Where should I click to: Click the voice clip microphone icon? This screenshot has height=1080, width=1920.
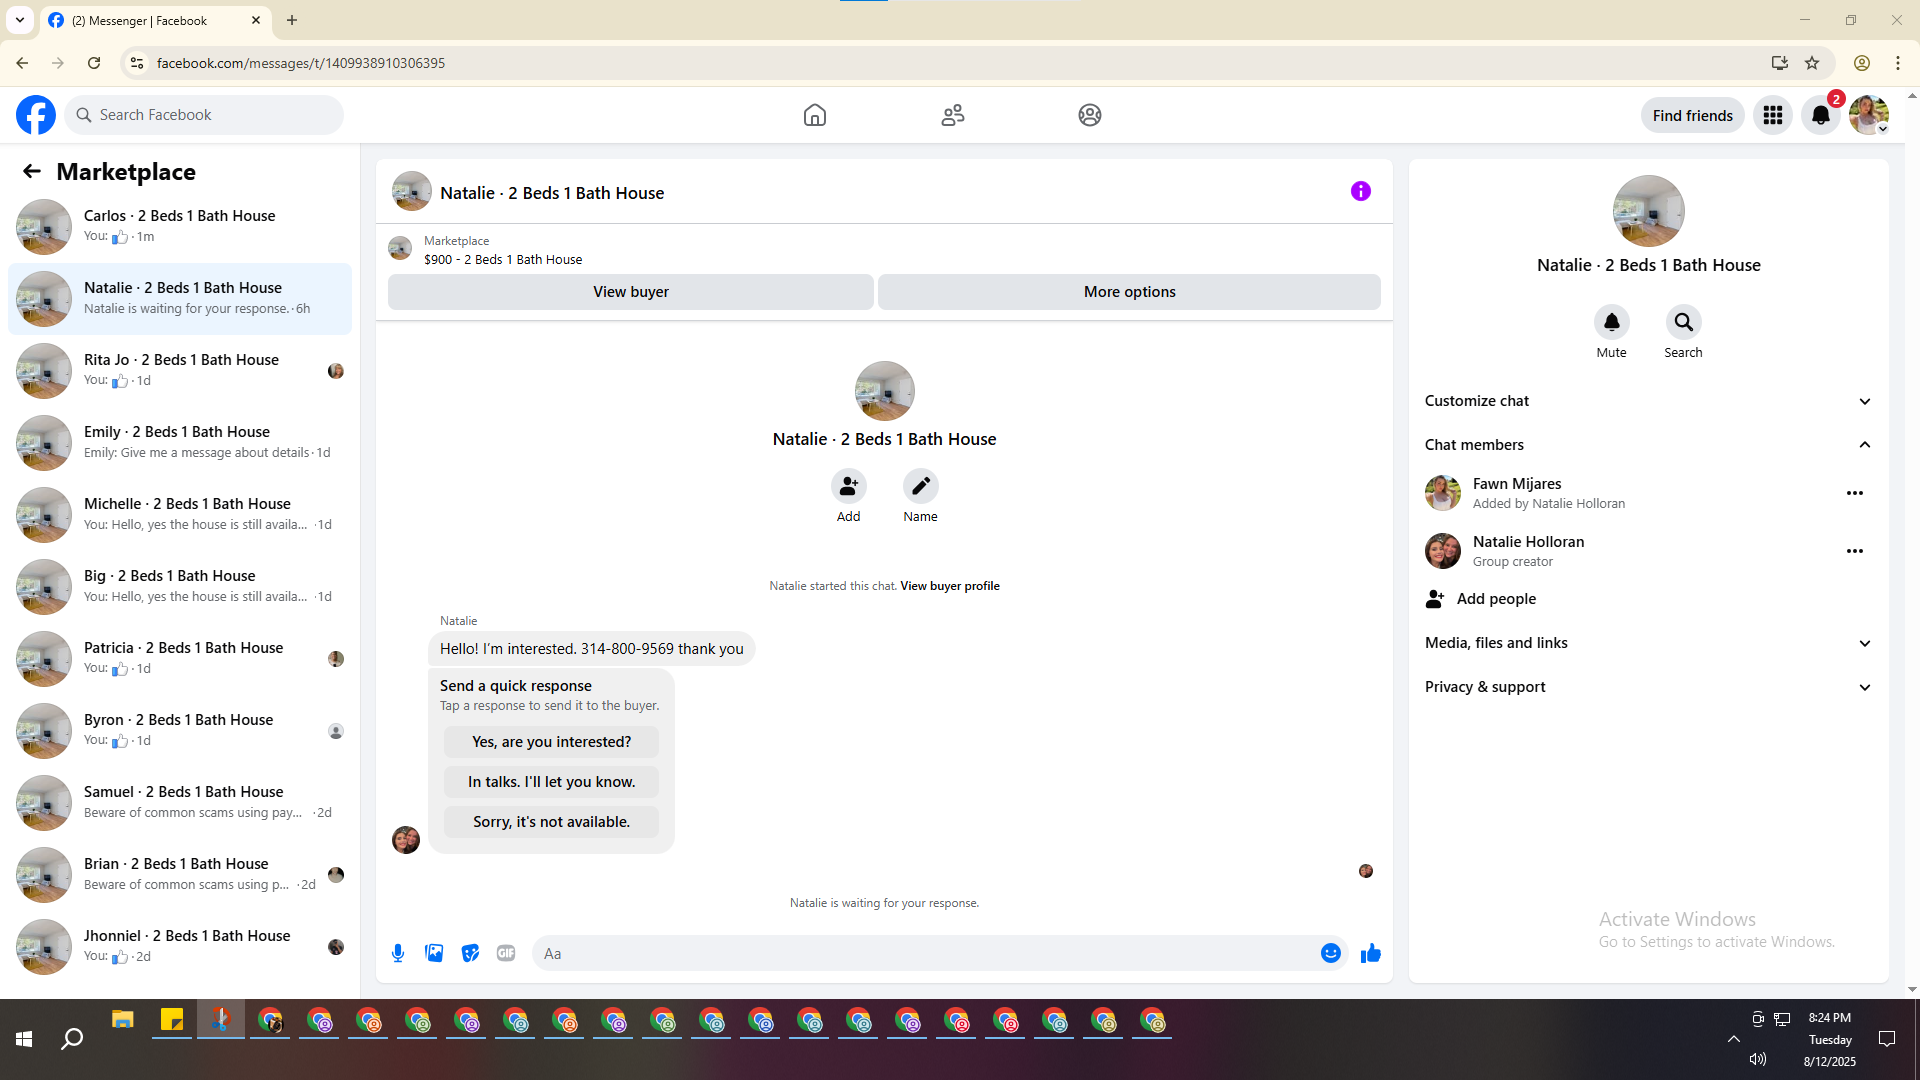[x=398, y=953]
